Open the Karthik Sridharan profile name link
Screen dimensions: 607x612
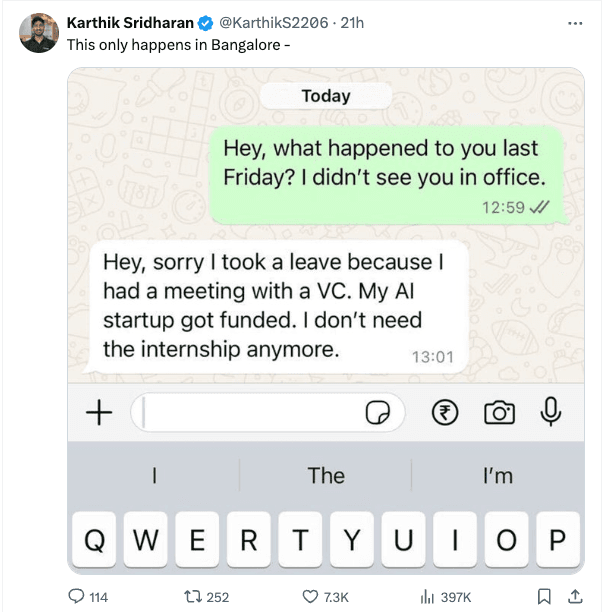pos(129,22)
